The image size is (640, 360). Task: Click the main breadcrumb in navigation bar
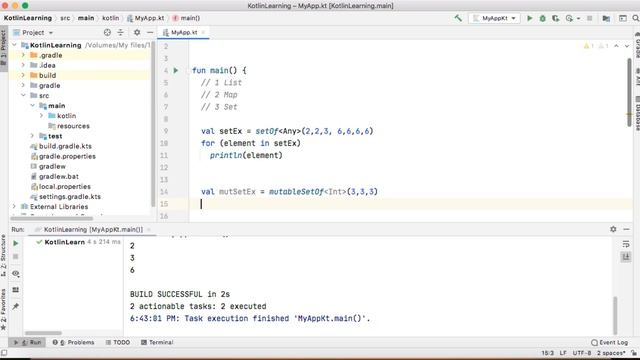[86, 18]
